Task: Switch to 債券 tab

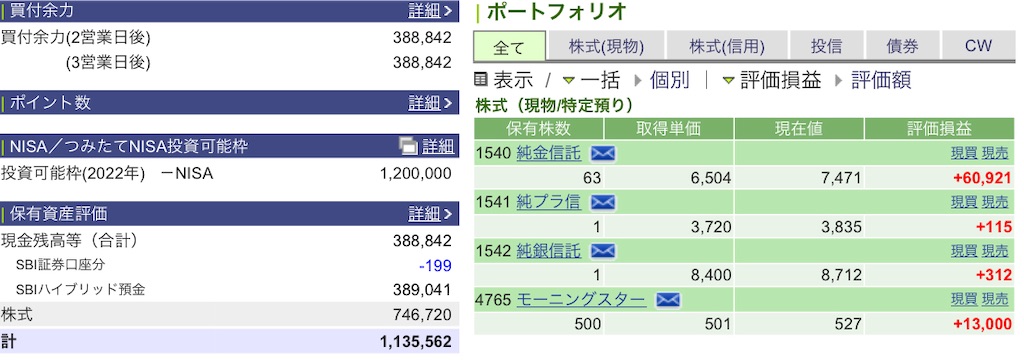Action: (x=903, y=46)
